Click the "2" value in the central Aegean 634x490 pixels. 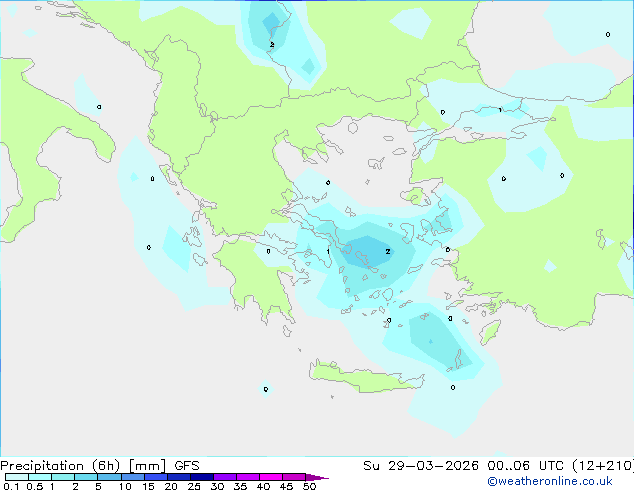[x=388, y=251]
